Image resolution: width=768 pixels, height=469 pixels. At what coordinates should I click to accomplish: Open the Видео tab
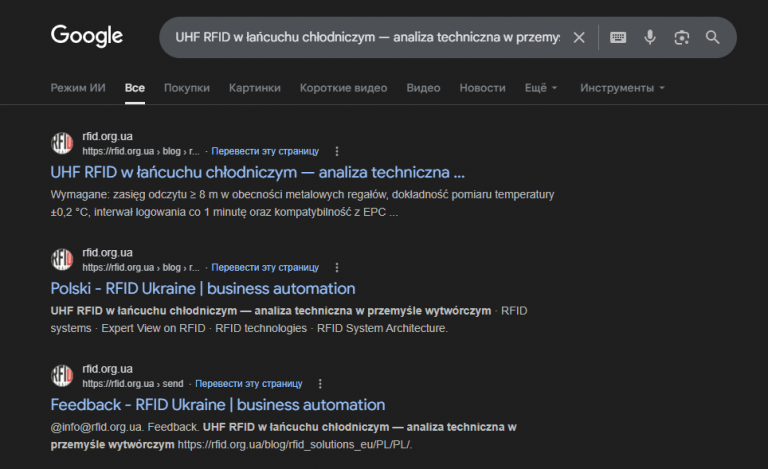pyautogui.click(x=423, y=88)
